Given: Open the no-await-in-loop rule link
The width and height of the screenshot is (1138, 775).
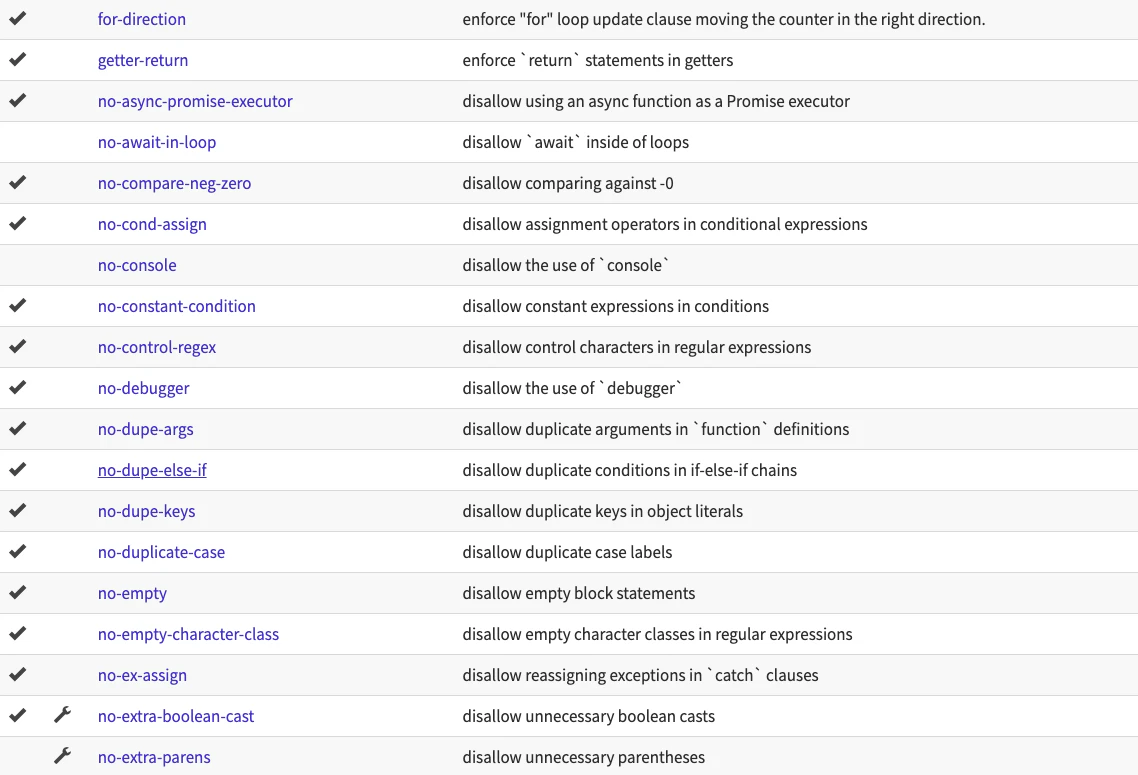Looking at the screenshot, I should click(157, 142).
